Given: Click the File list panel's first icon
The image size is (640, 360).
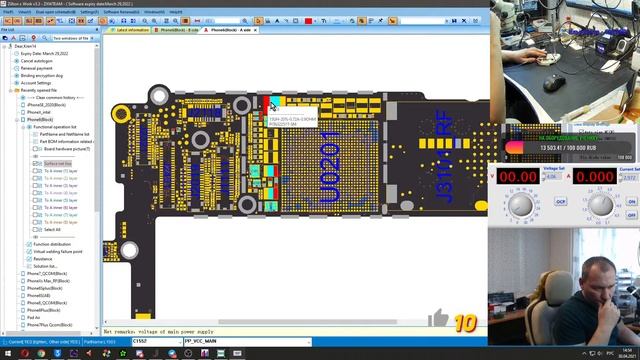Looking at the screenshot, I should click(x=5, y=38).
